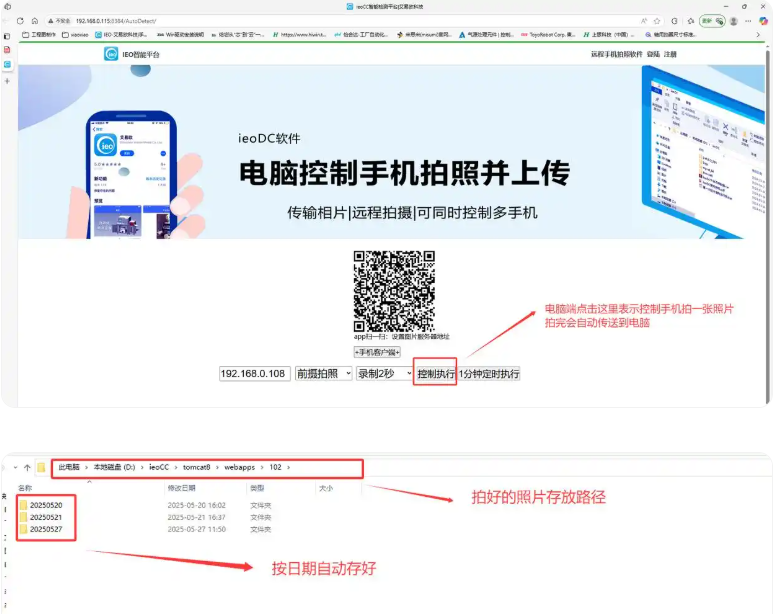Click the folder icon of 20250520
Viewport: 776px width, 614px height.
pos(23,505)
